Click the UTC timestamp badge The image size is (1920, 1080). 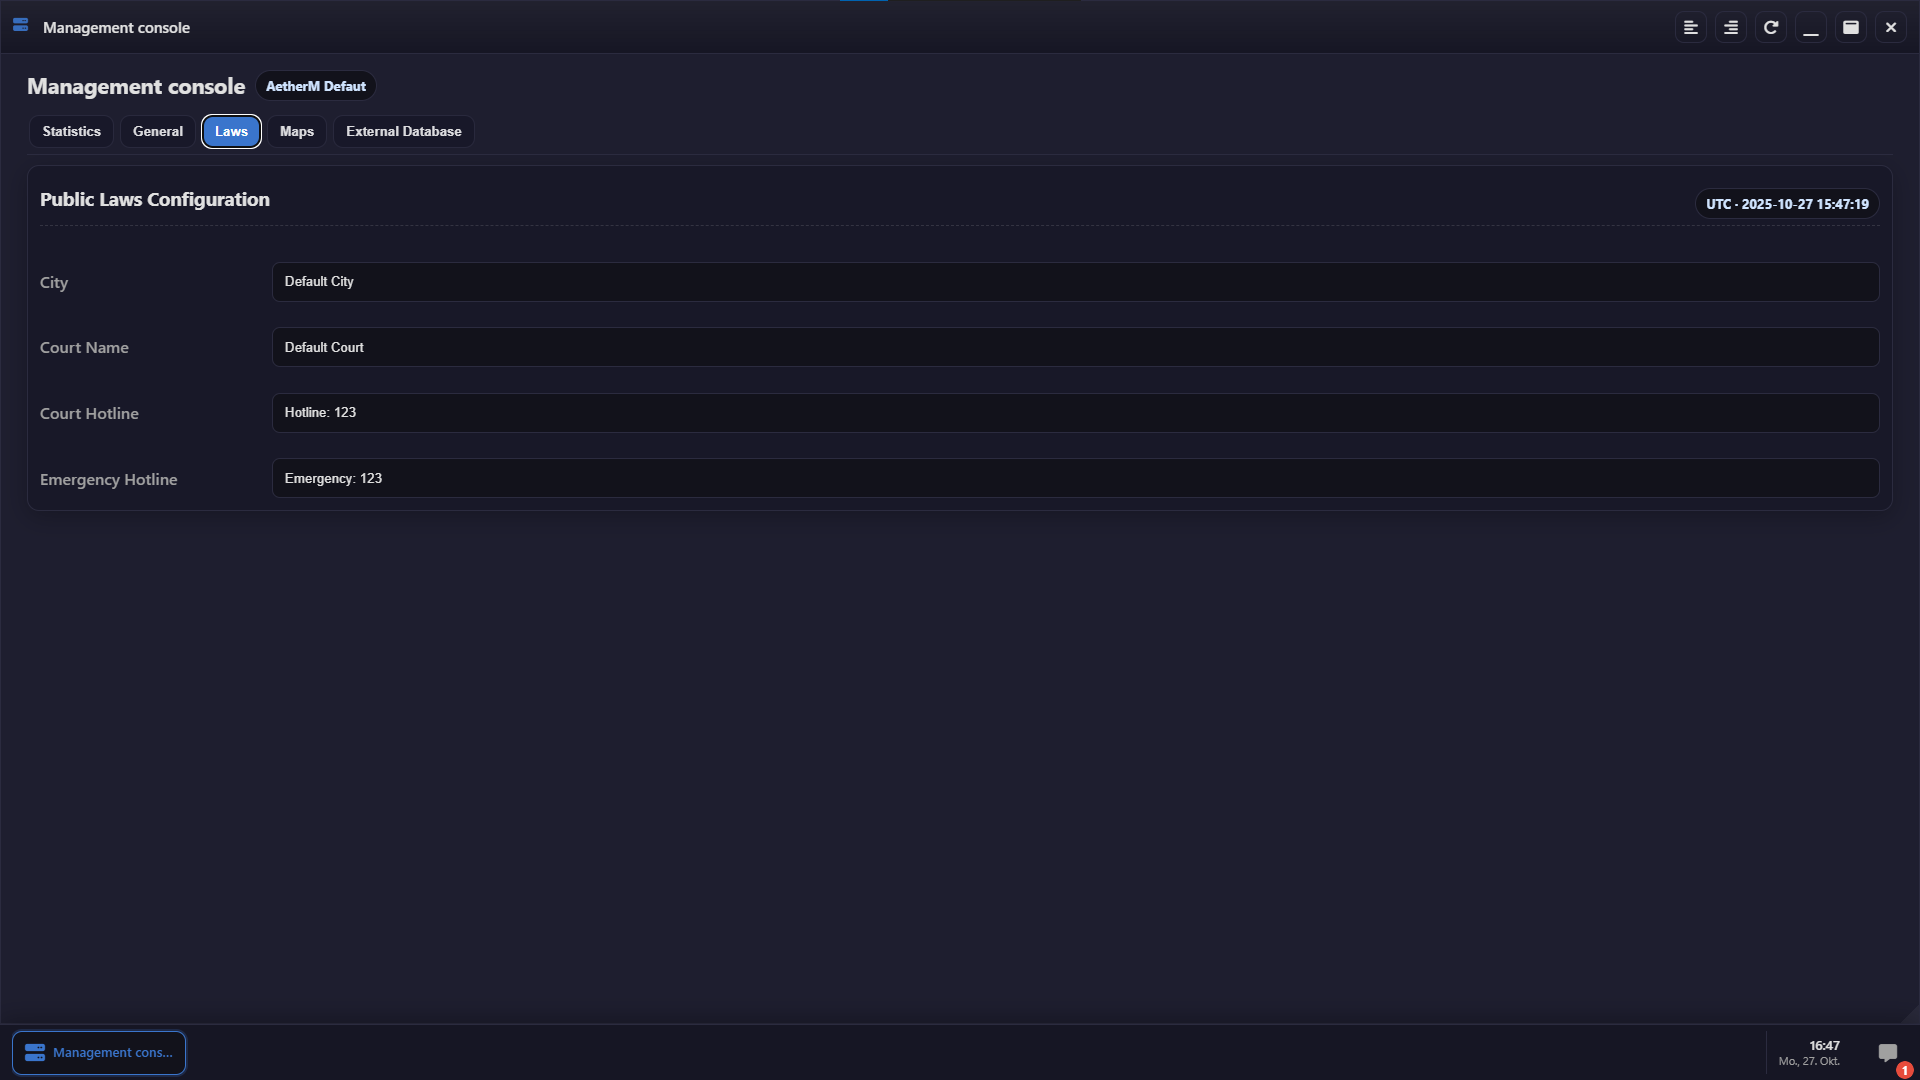click(1787, 204)
